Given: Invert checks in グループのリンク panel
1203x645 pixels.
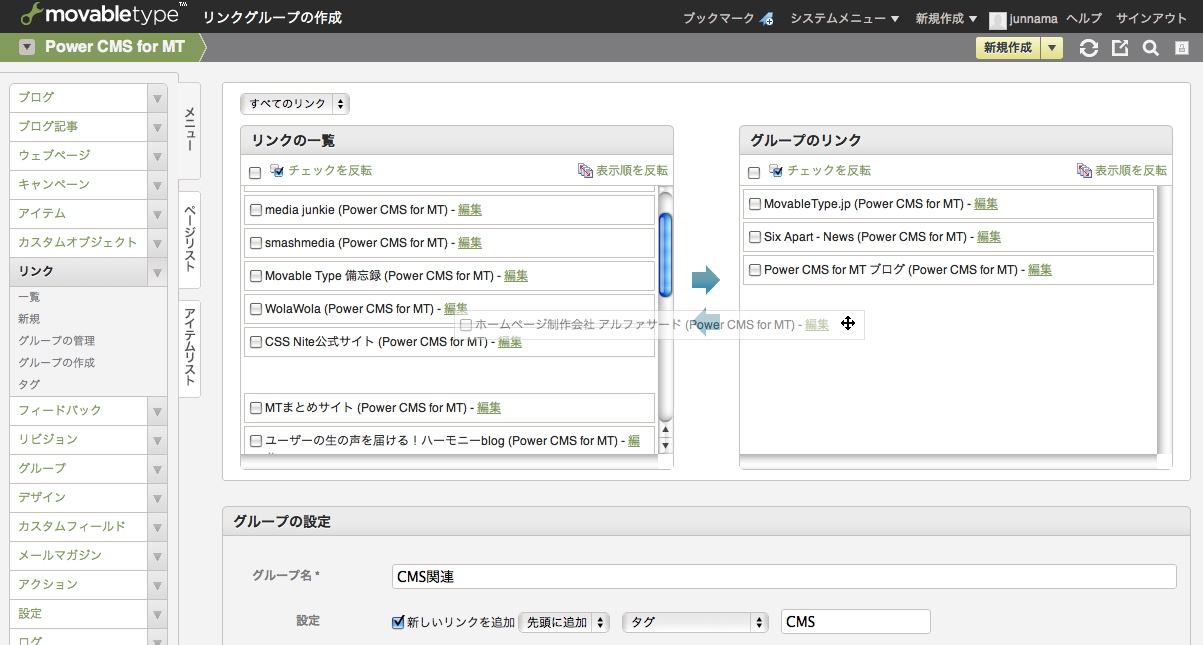Looking at the screenshot, I should point(819,171).
